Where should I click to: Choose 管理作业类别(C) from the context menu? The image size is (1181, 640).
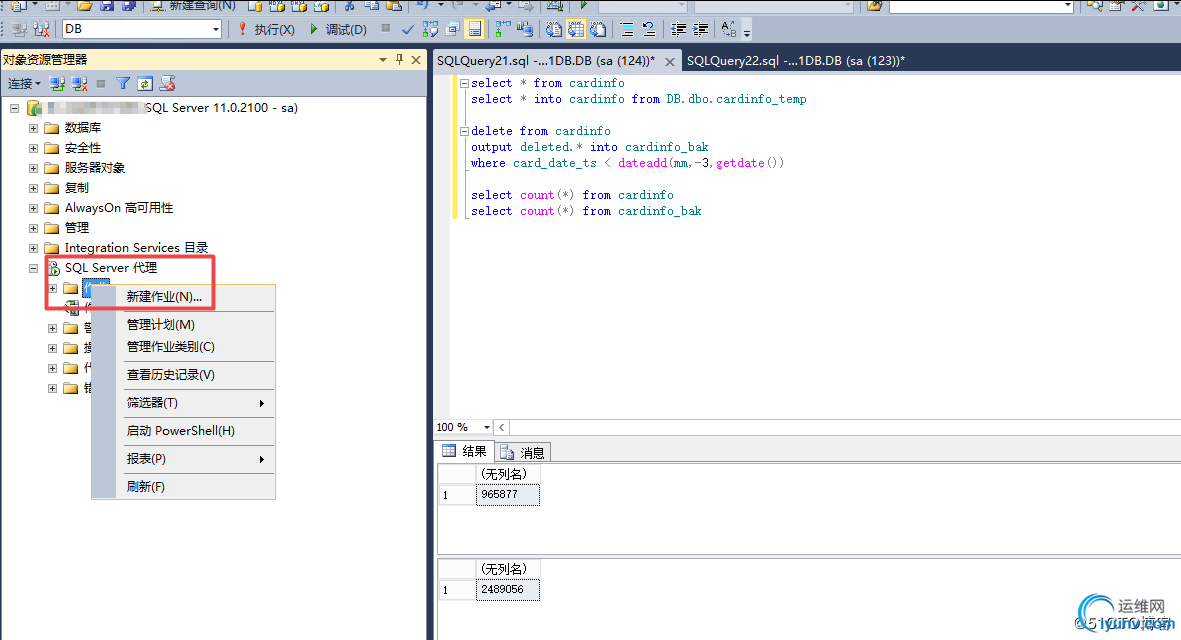point(184,346)
